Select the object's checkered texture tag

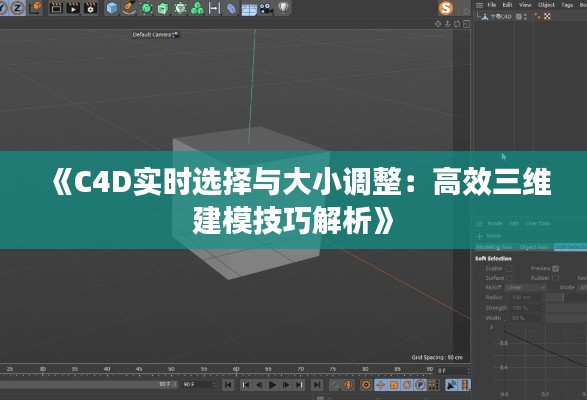[547, 16]
